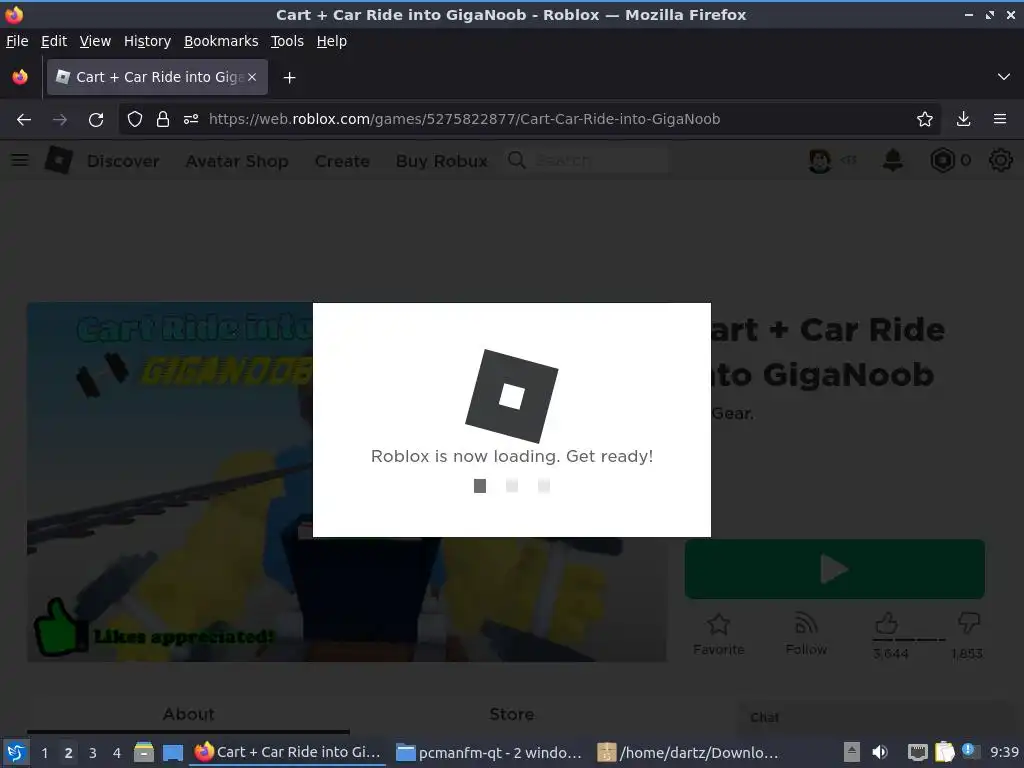Image resolution: width=1024 pixels, height=768 pixels.
Task: Open tracking protection shield icon
Action: pyautogui.click(x=135, y=119)
